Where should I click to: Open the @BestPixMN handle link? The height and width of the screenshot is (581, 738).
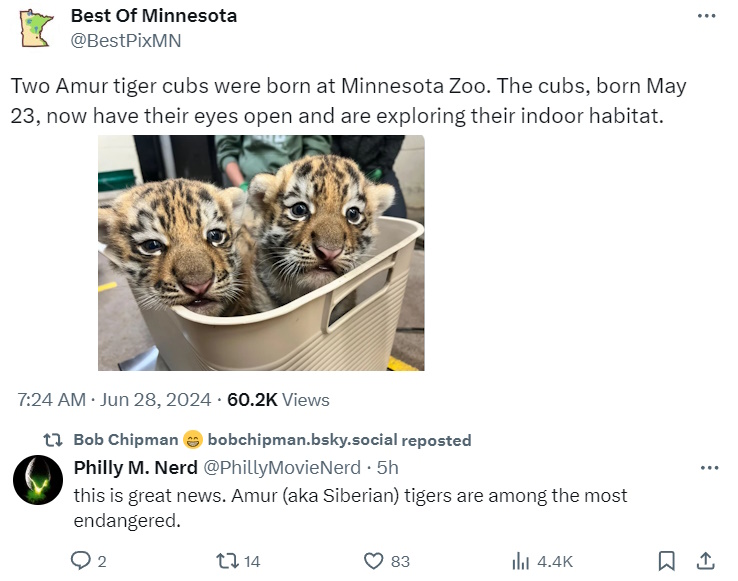coord(125,41)
